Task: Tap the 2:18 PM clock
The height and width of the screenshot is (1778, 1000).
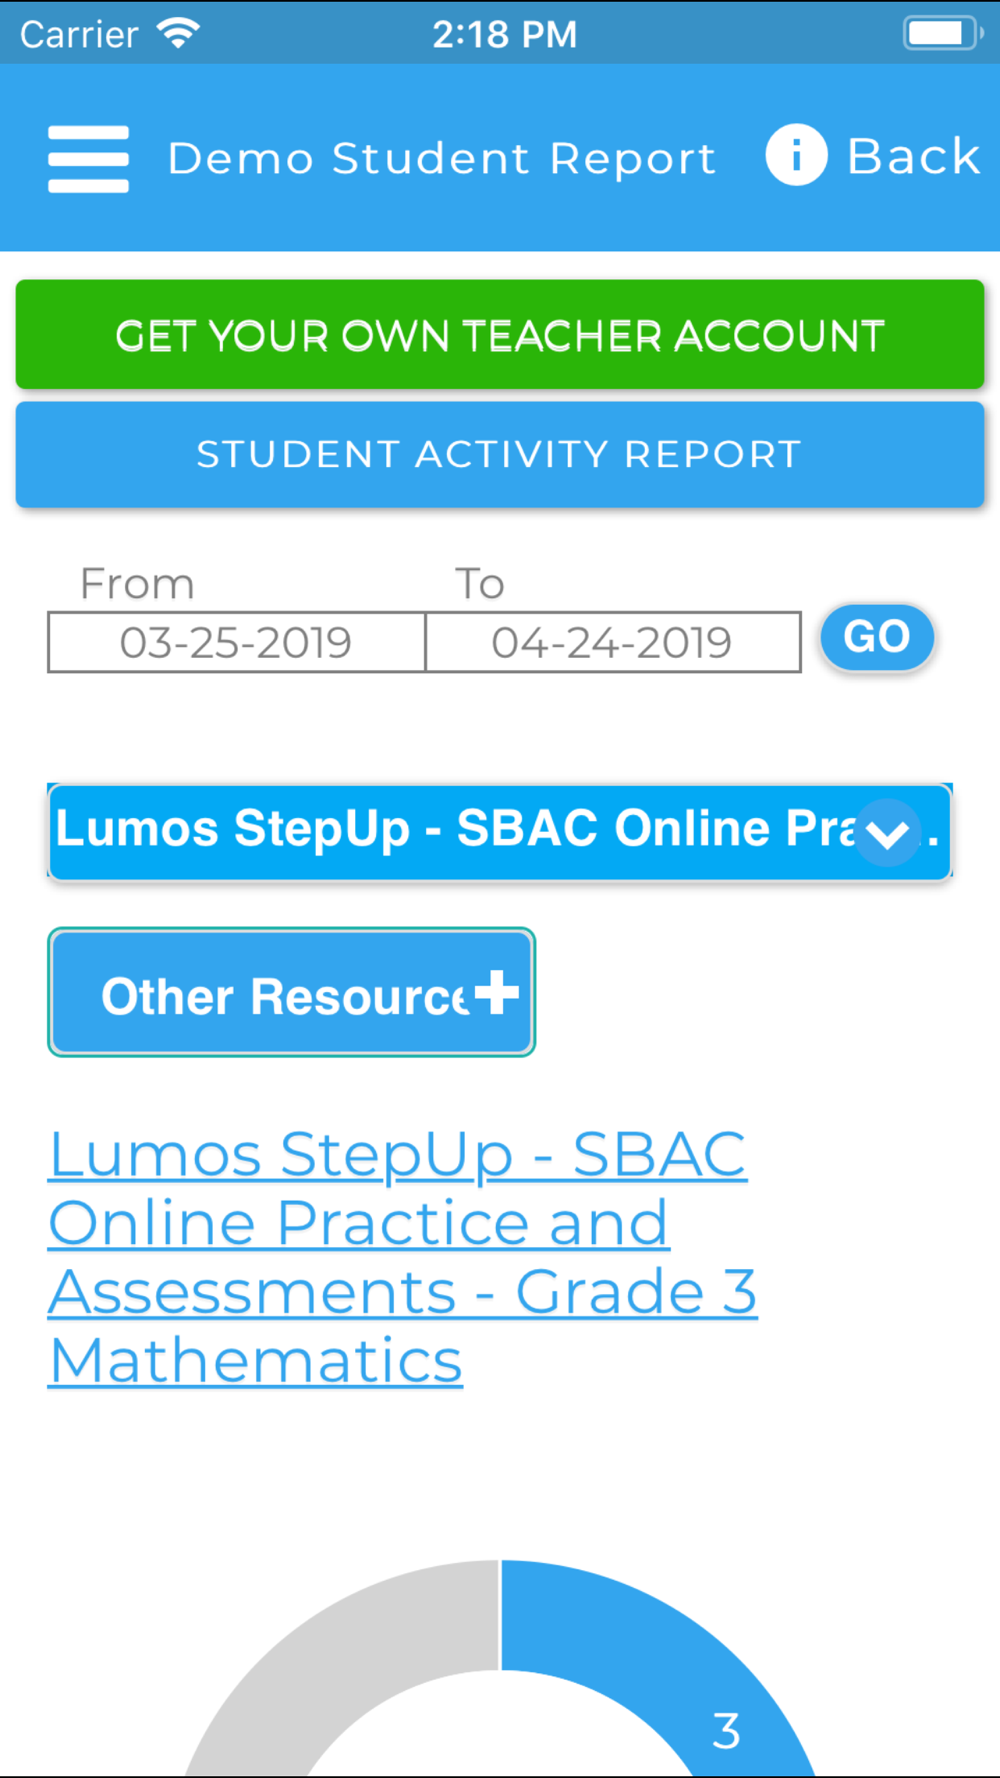Action: 504,34
